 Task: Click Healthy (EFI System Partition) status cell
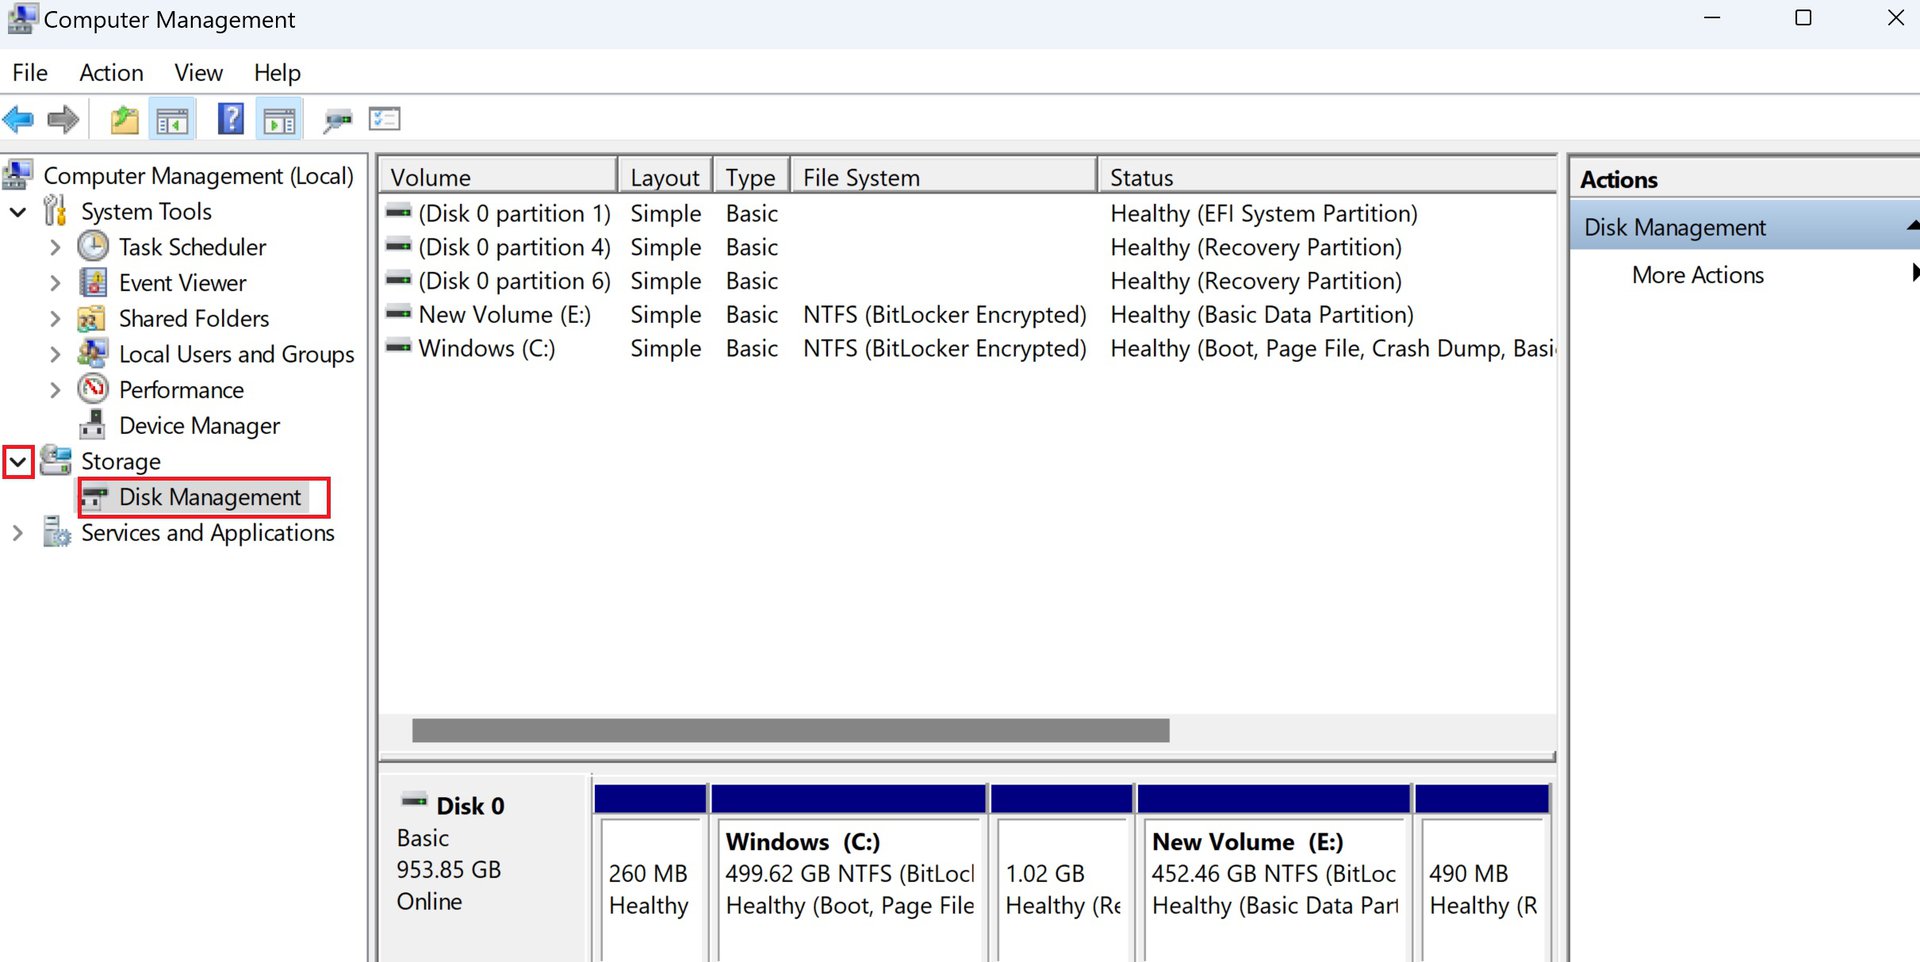(1263, 213)
